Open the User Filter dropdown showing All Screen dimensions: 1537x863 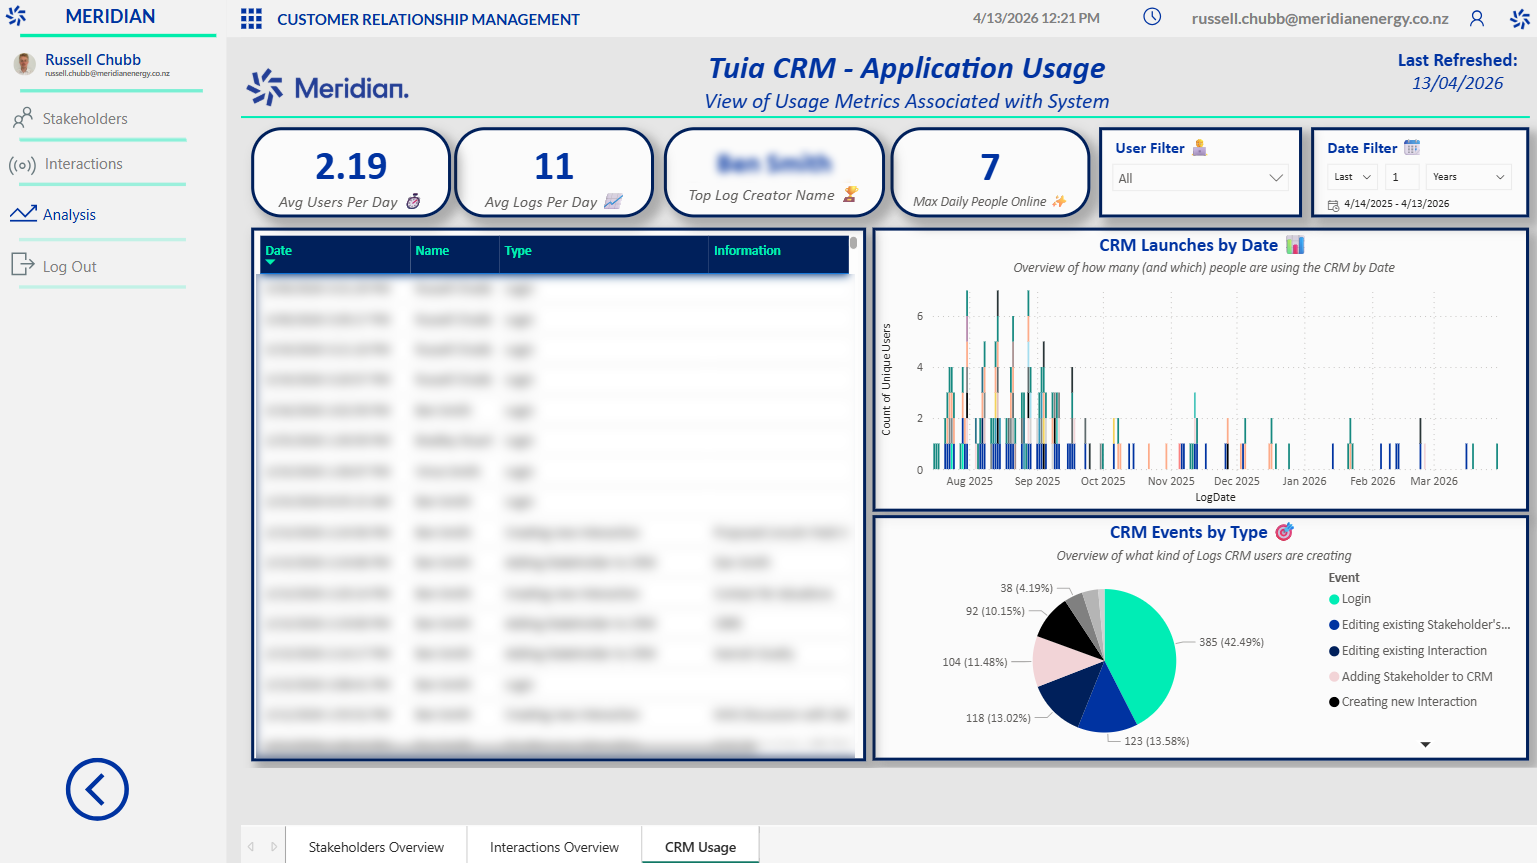pyautogui.click(x=1200, y=178)
